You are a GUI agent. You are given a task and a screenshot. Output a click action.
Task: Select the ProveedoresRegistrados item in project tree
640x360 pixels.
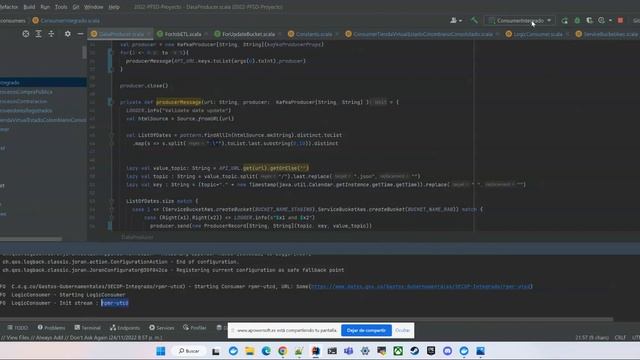(x=26, y=111)
